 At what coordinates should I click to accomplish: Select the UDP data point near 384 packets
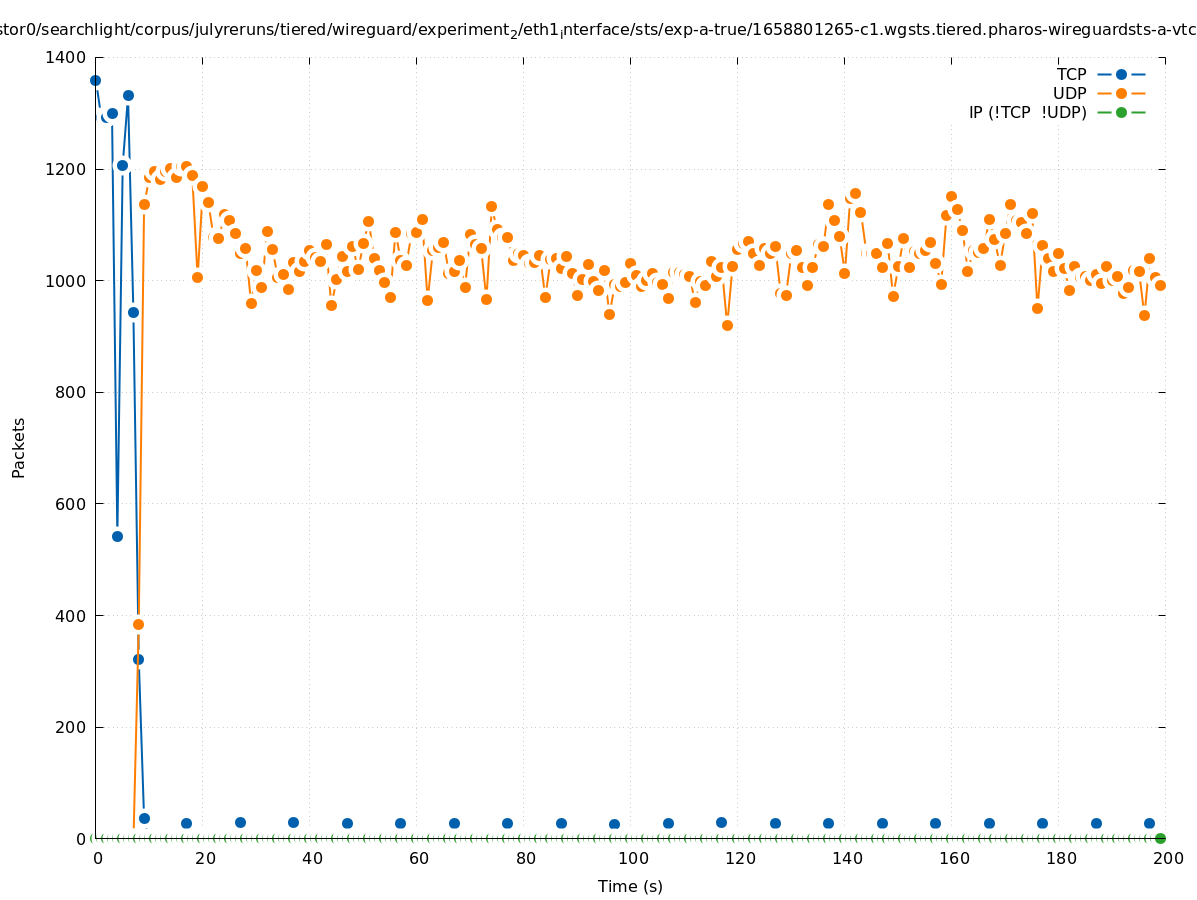pyautogui.click(x=138, y=624)
